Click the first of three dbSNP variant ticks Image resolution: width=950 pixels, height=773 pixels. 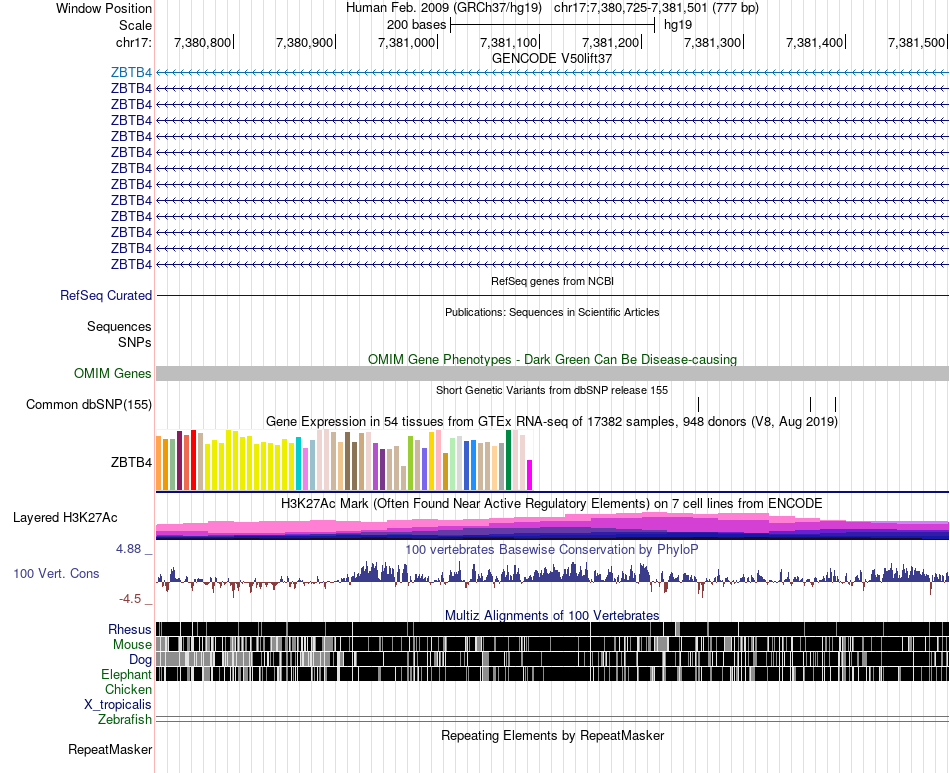click(699, 405)
